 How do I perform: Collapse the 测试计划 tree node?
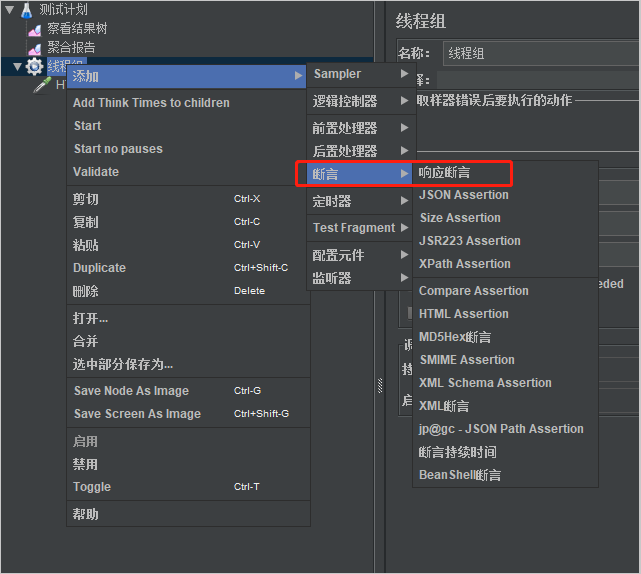[x=10, y=9]
